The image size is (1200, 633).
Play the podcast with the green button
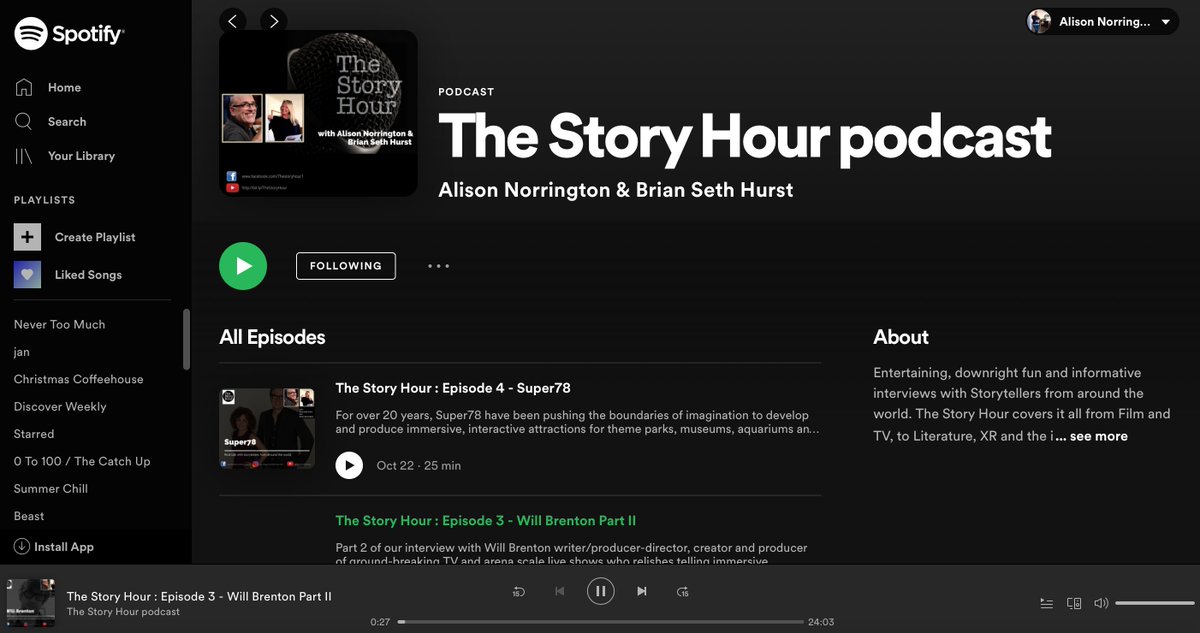tap(243, 265)
